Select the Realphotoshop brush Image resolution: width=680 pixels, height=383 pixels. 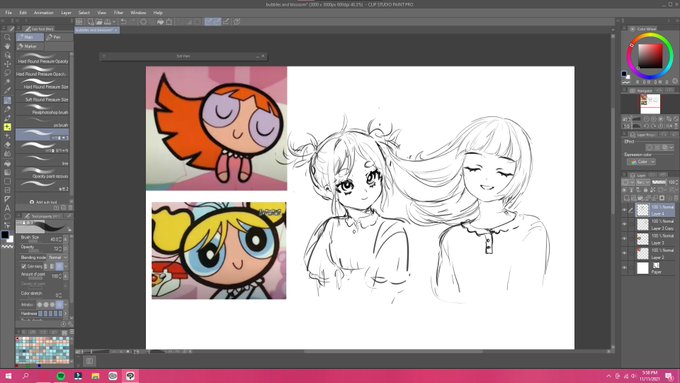point(42,109)
